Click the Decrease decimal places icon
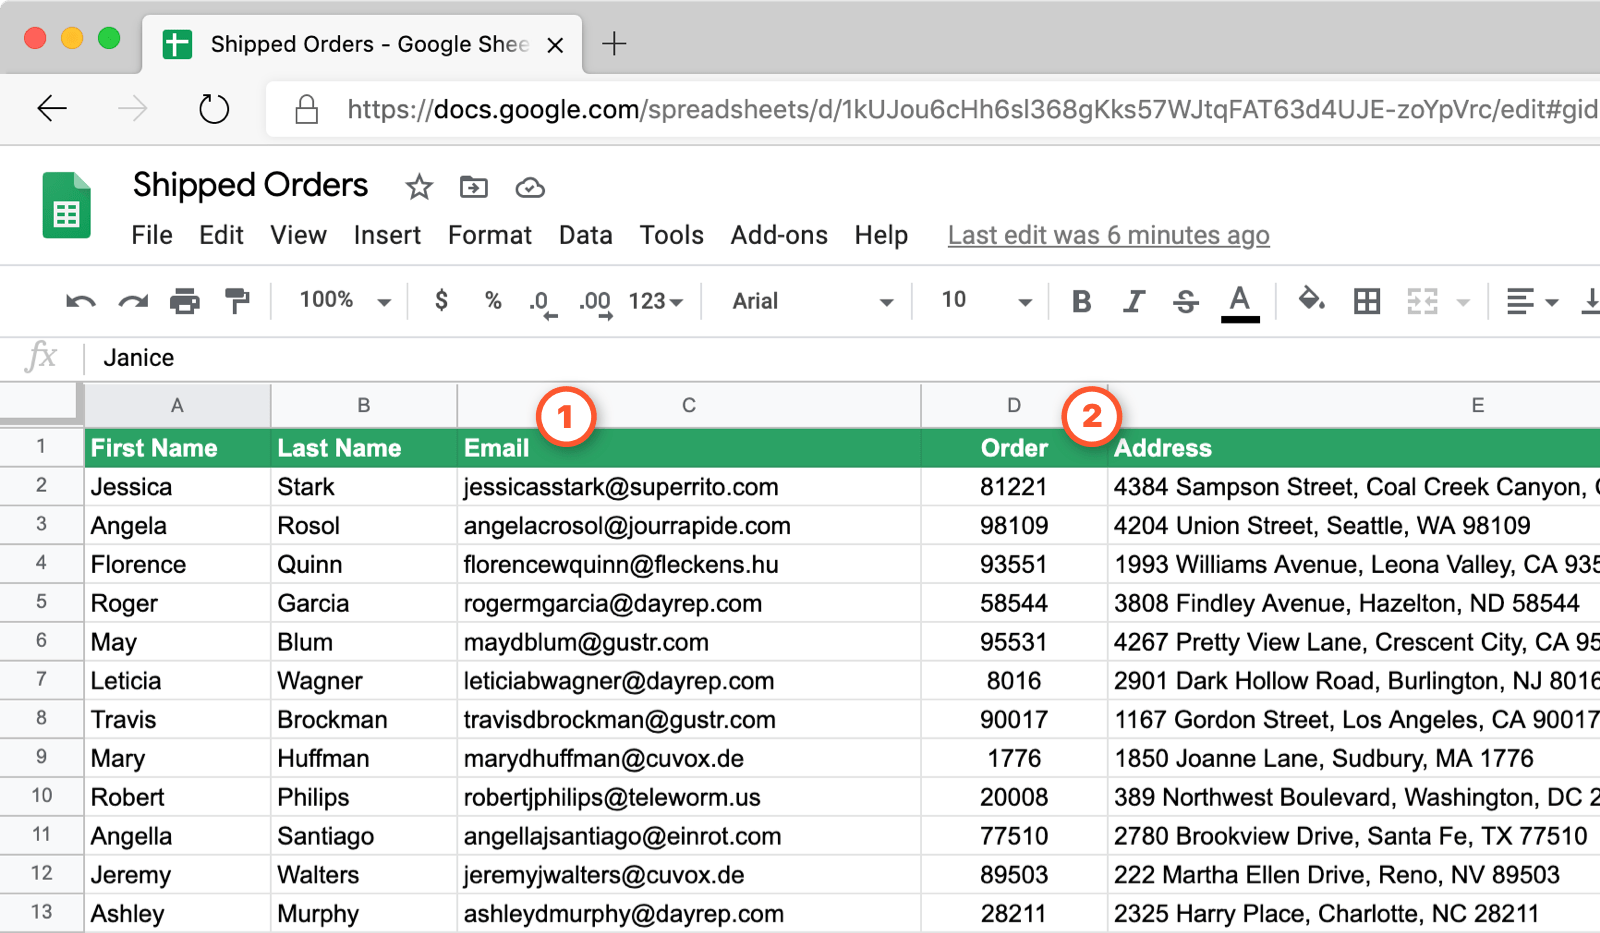The width and height of the screenshot is (1600, 933). [540, 300]
